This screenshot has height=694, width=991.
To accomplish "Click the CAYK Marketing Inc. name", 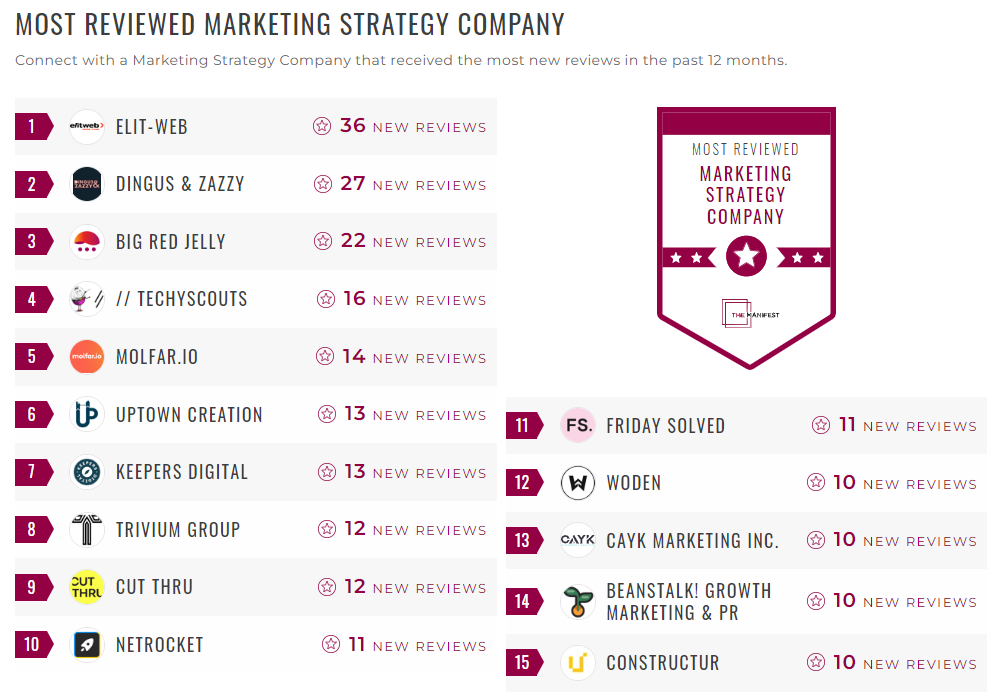I will tap(693, 540).
